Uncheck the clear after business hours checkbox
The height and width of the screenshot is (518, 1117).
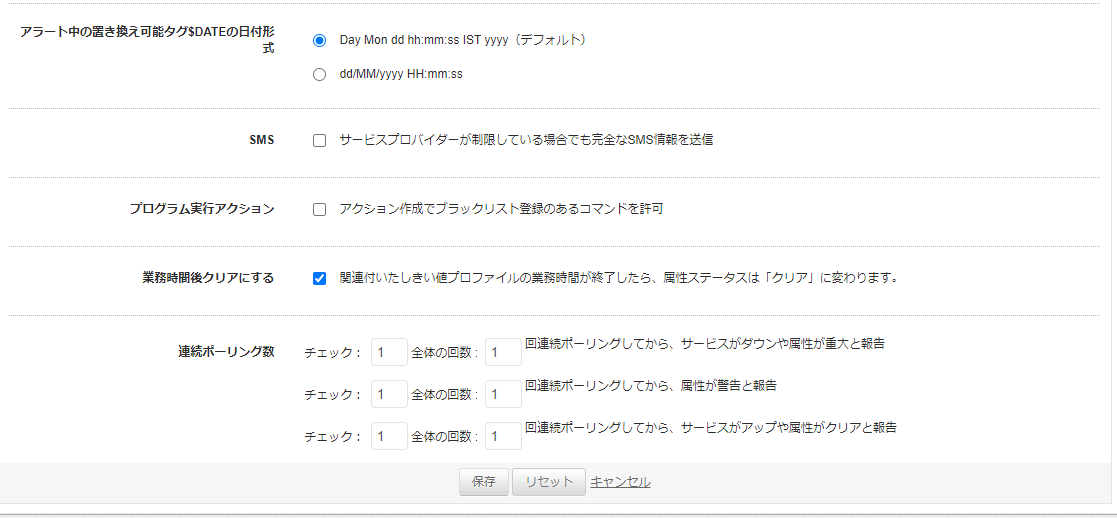pyautogui.click(x=319, y=279)
